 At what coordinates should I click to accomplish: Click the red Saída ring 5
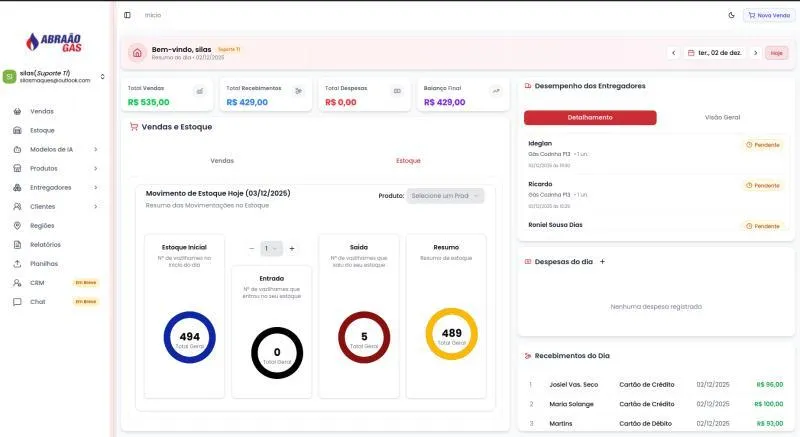click(364, 337)
